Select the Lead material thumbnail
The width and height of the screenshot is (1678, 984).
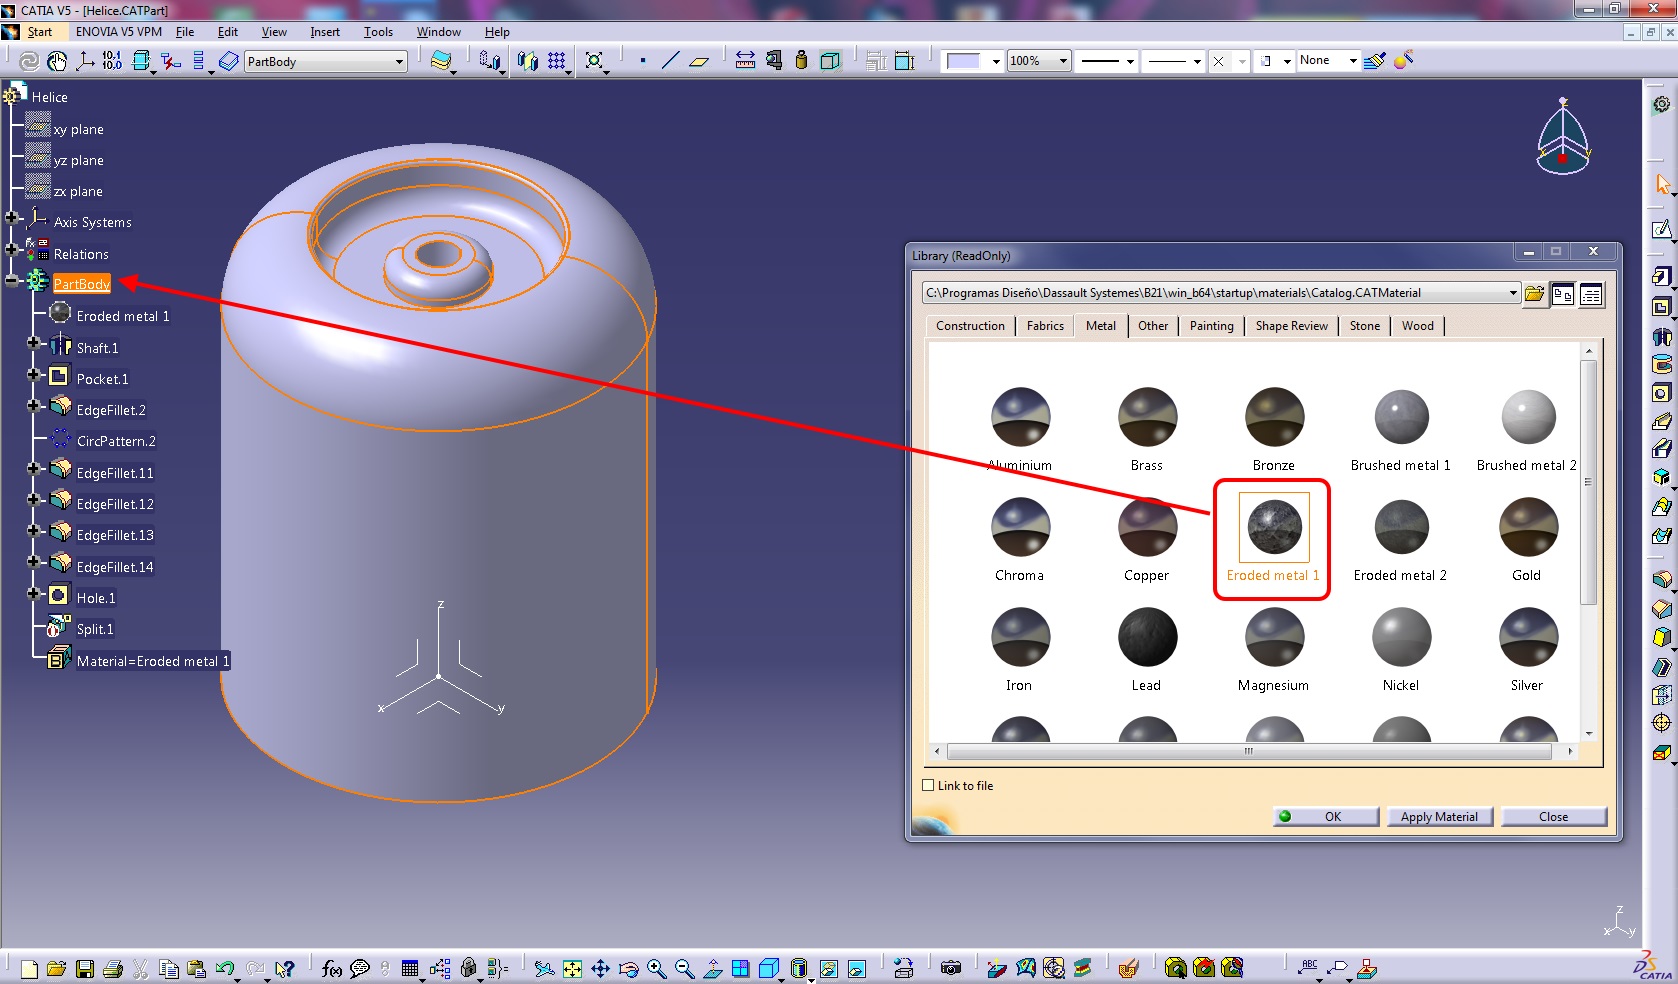pyautogui.click(x=1147, y=637)
